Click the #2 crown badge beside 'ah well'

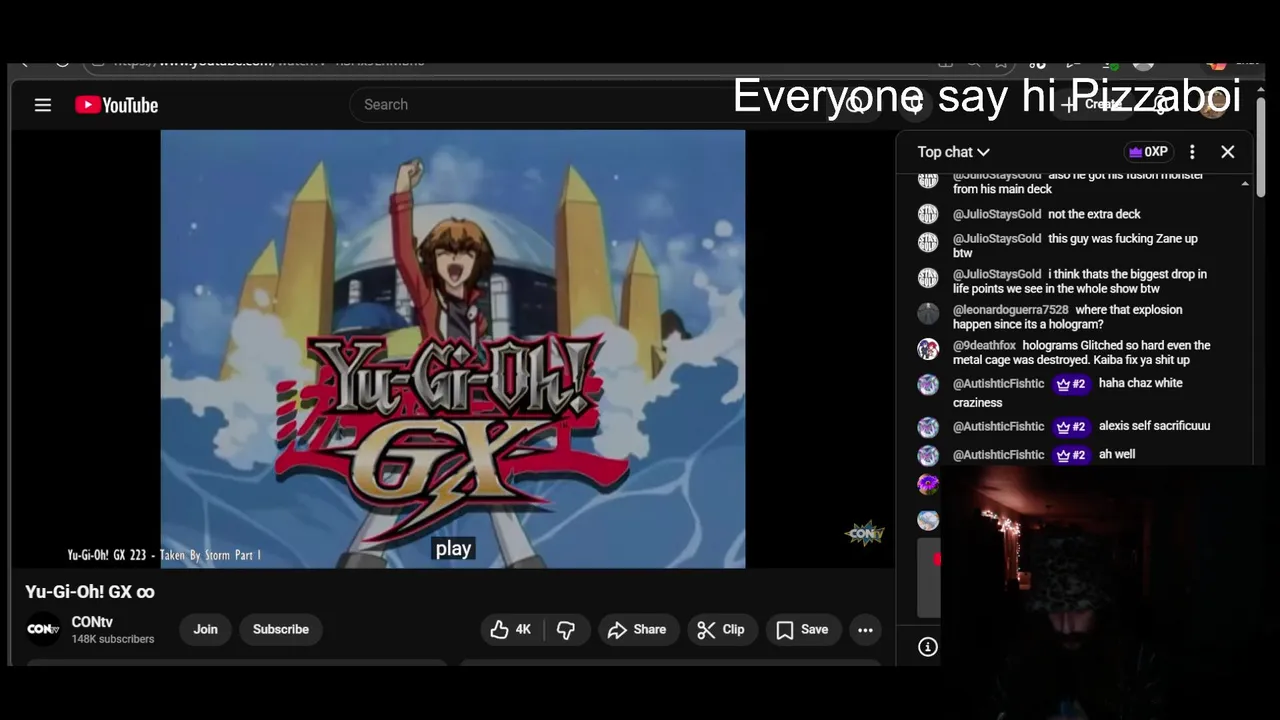pyautogui.click(x=1071, y=455)
